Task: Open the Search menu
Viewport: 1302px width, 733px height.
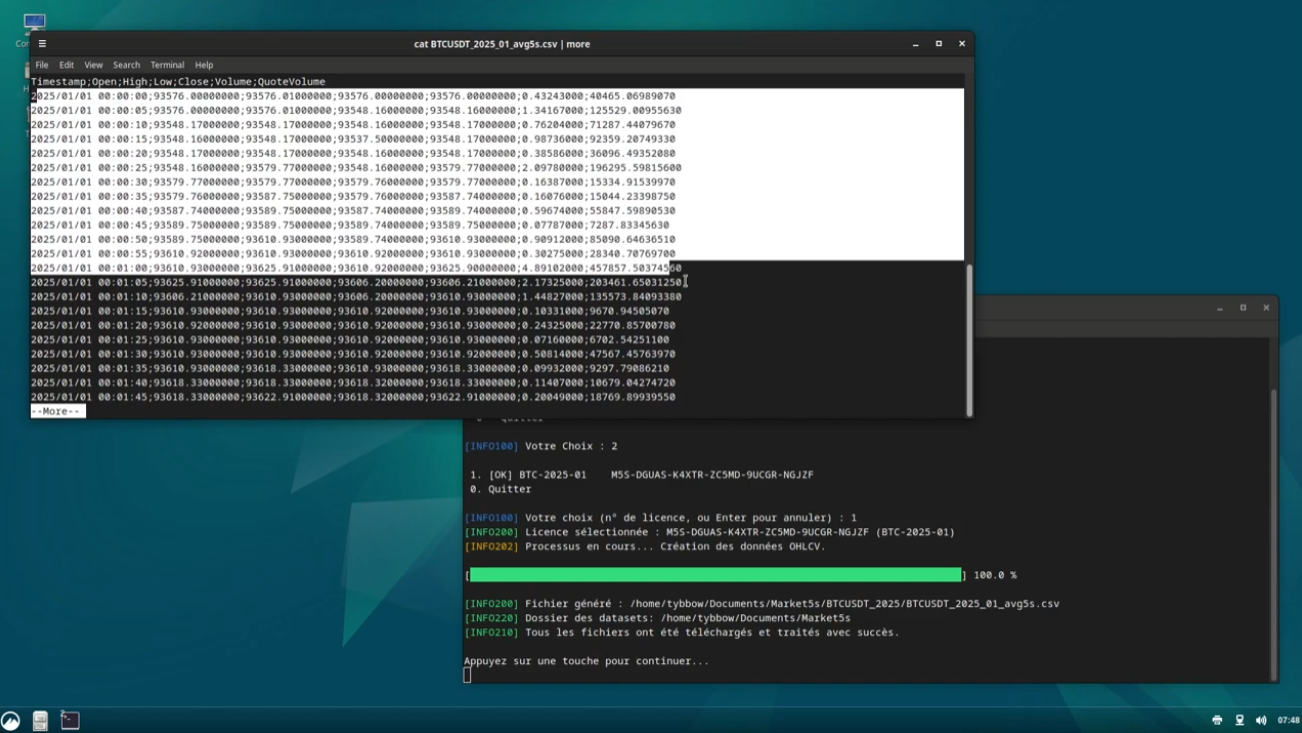Action: coord(126,64)
